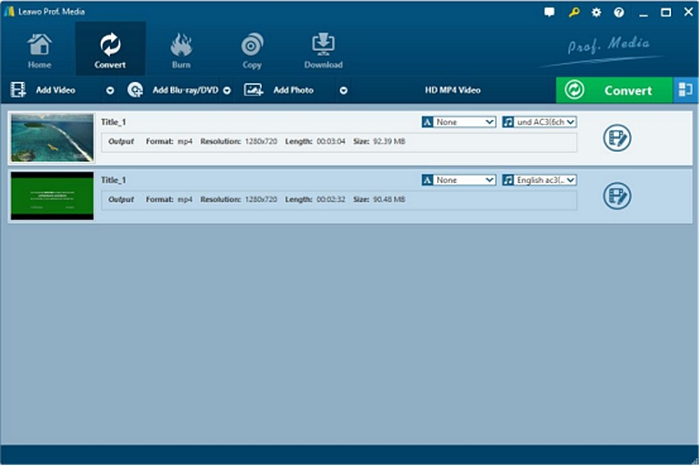Image resolution: width=700 pixels, height=466 pixels.
Task: Close the Leawo Prof. Media window
Action: [689, 12]
